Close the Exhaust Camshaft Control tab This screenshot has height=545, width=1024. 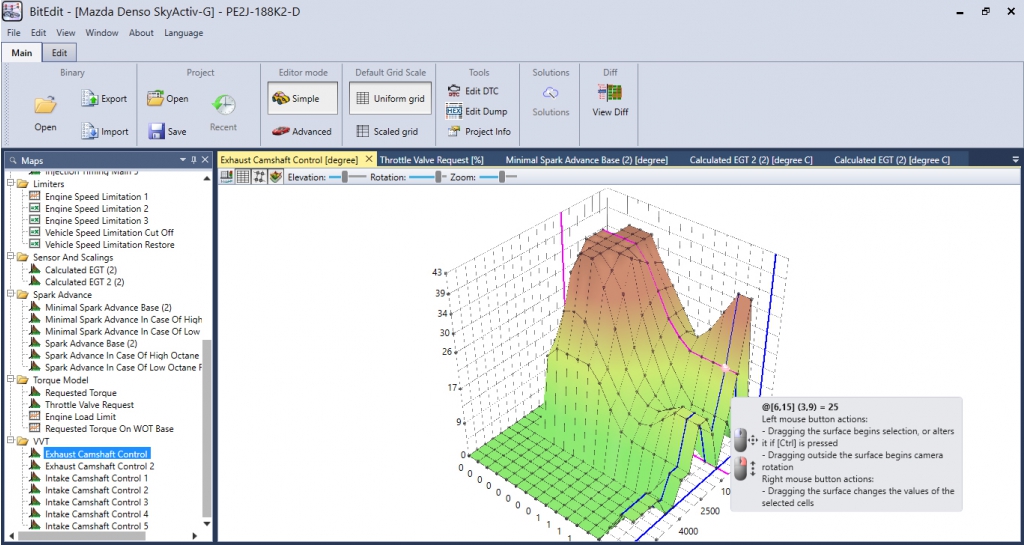tap(368, 159)
